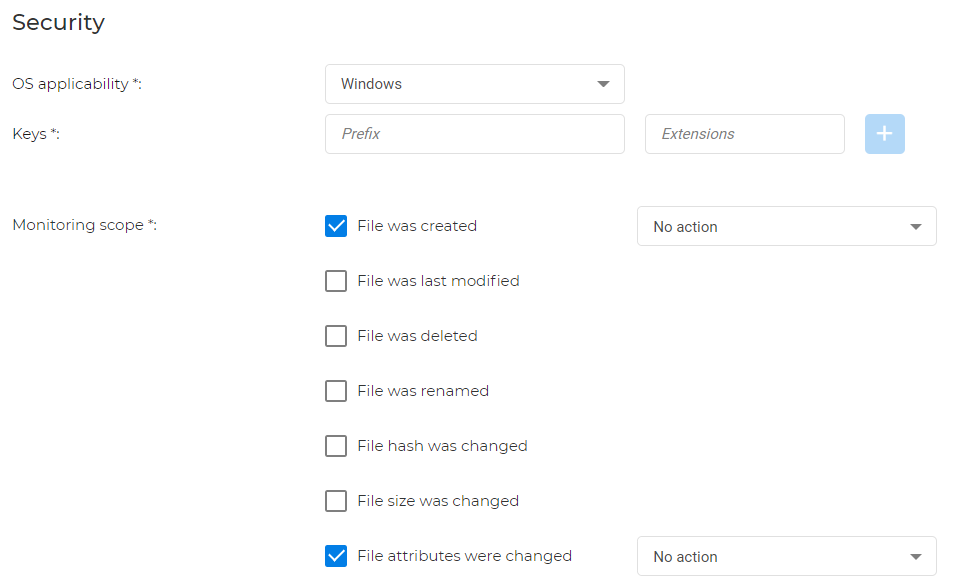Uncheck the File was created checkbox

click(336, 226)
